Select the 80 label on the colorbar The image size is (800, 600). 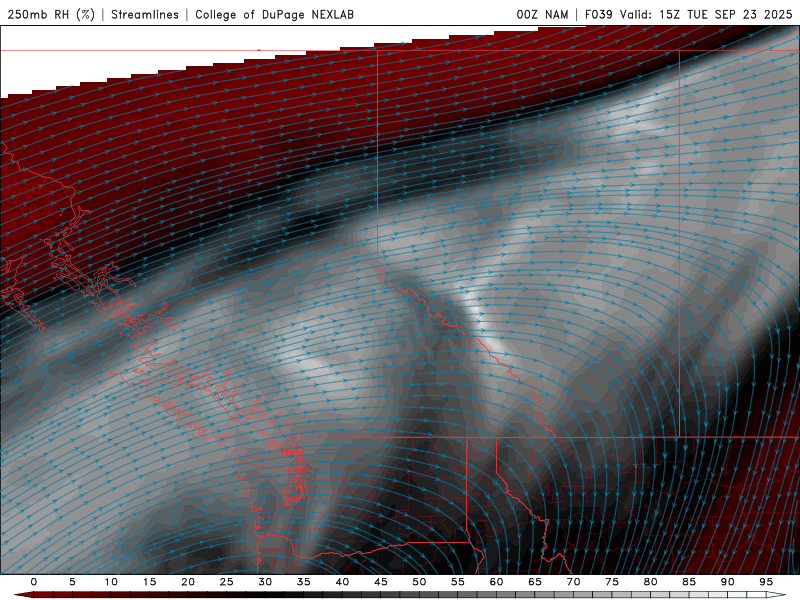click(650, 582)
